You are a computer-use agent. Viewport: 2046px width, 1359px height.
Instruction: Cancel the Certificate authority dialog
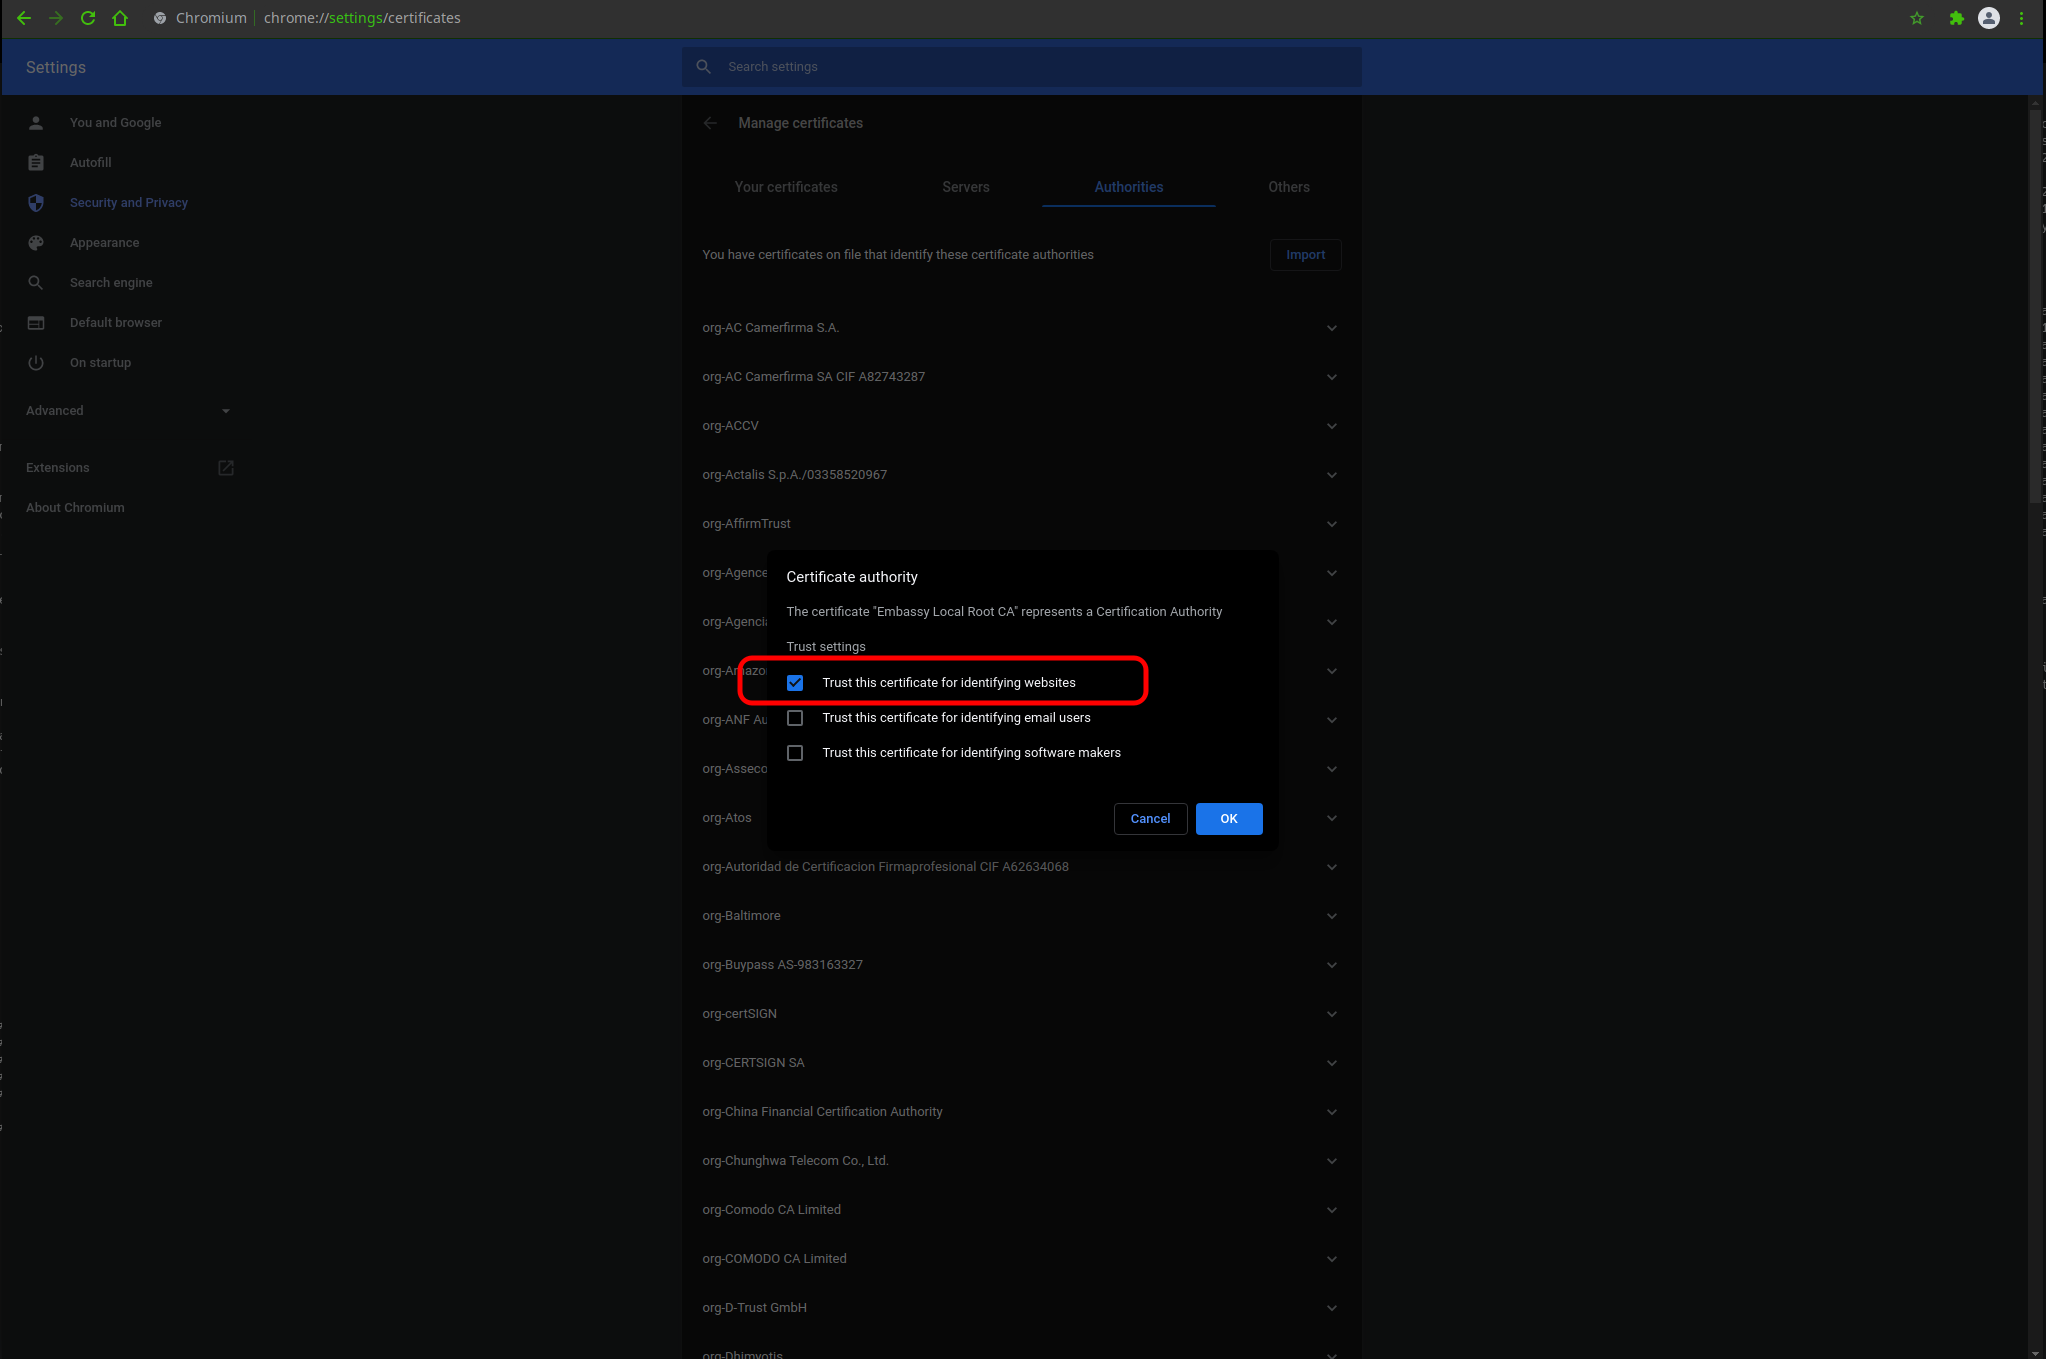point(1150,819)
